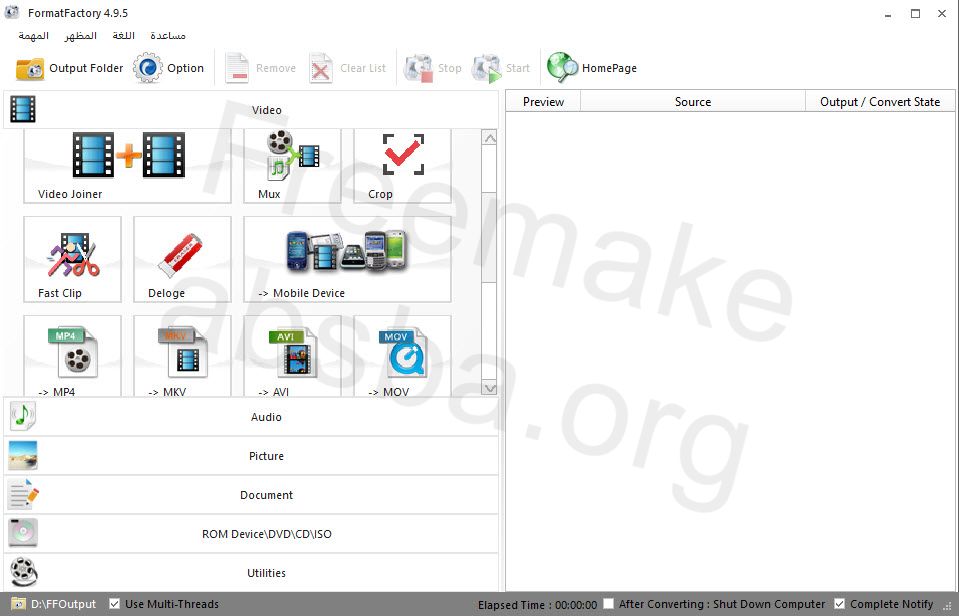Start the conversion

pyautogui.click(x=501, y=68)
